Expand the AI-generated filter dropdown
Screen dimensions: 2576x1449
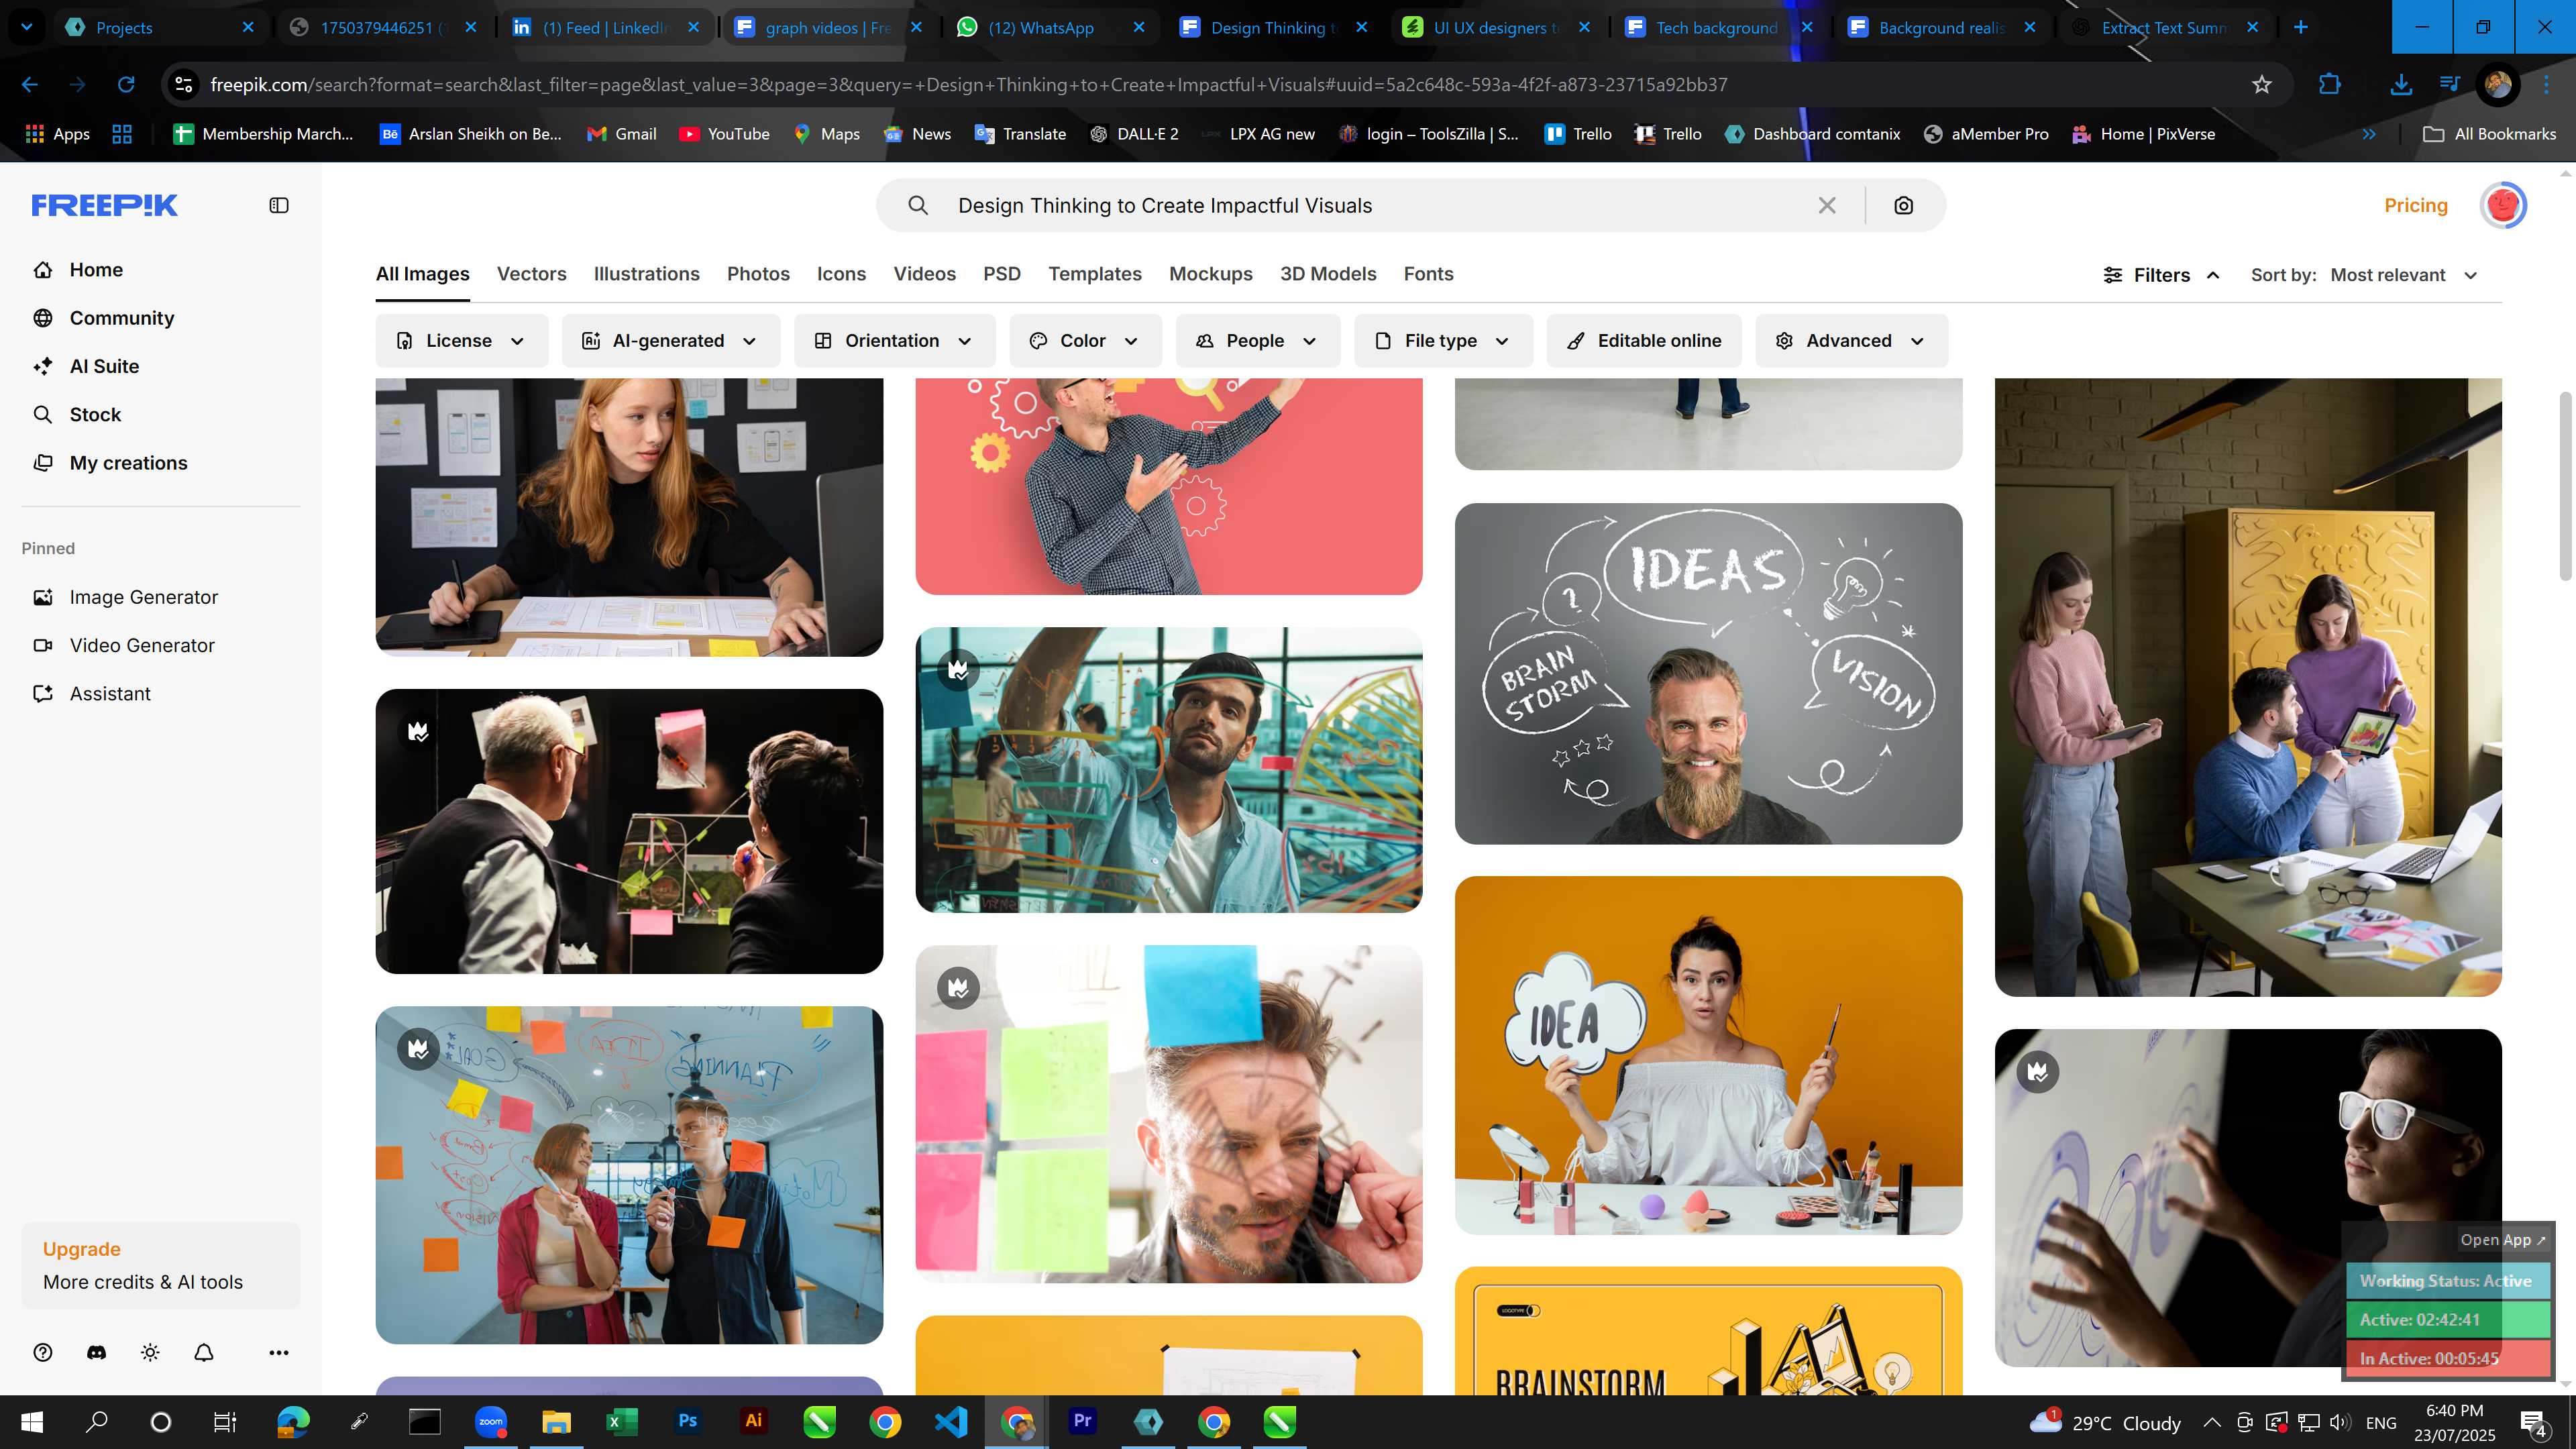pos(670,341)
